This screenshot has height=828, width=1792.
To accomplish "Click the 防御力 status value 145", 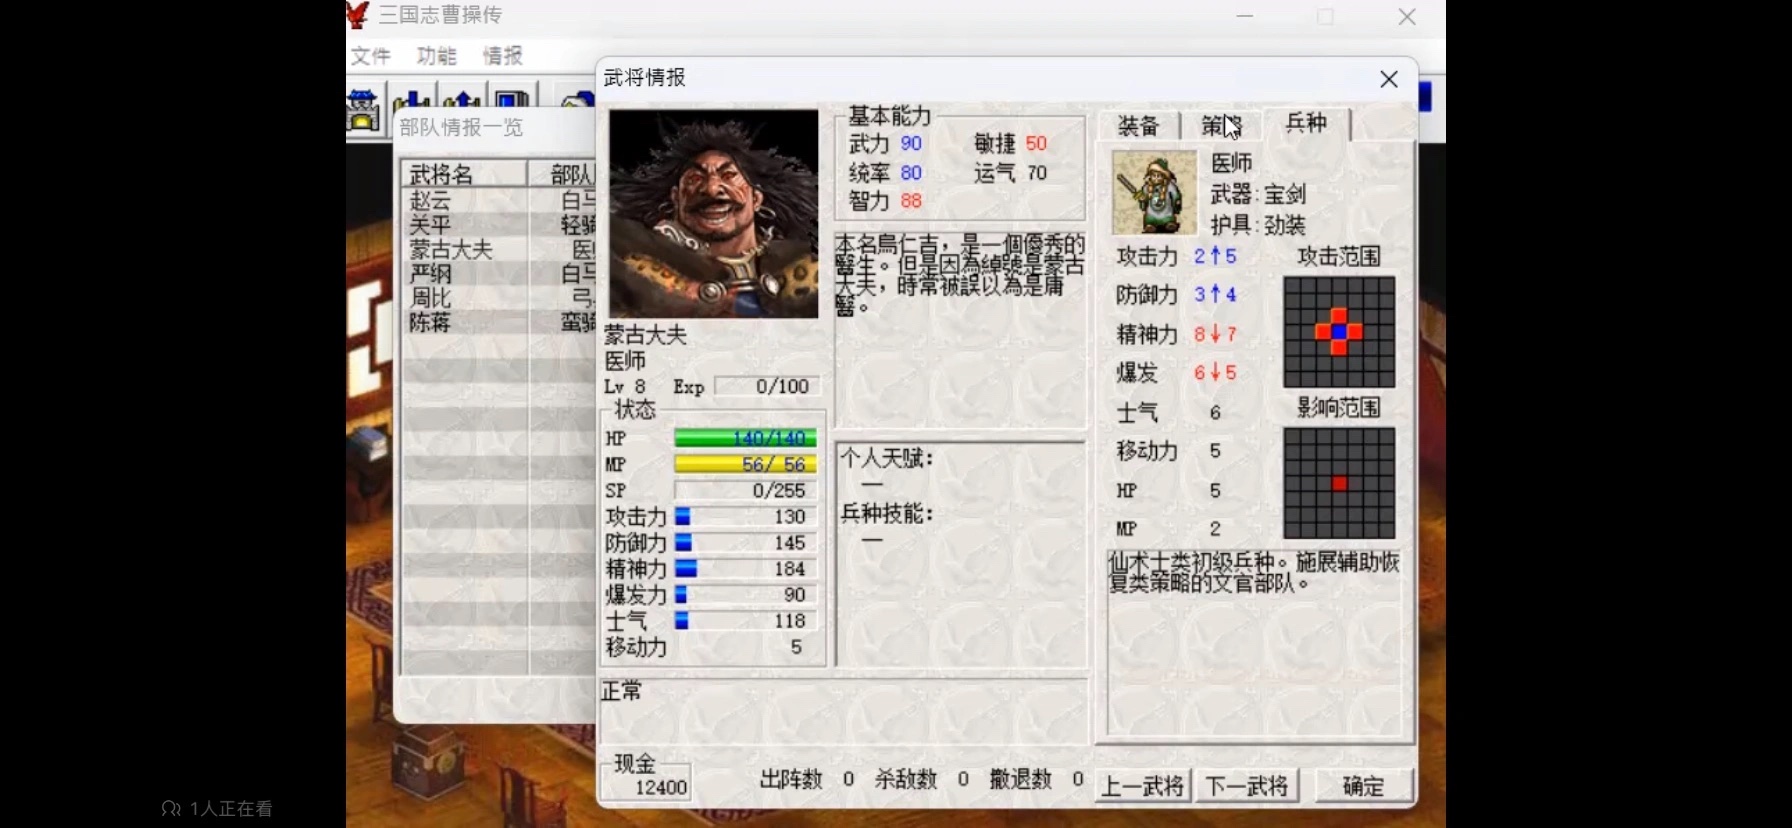I will [x=789, y=542].
